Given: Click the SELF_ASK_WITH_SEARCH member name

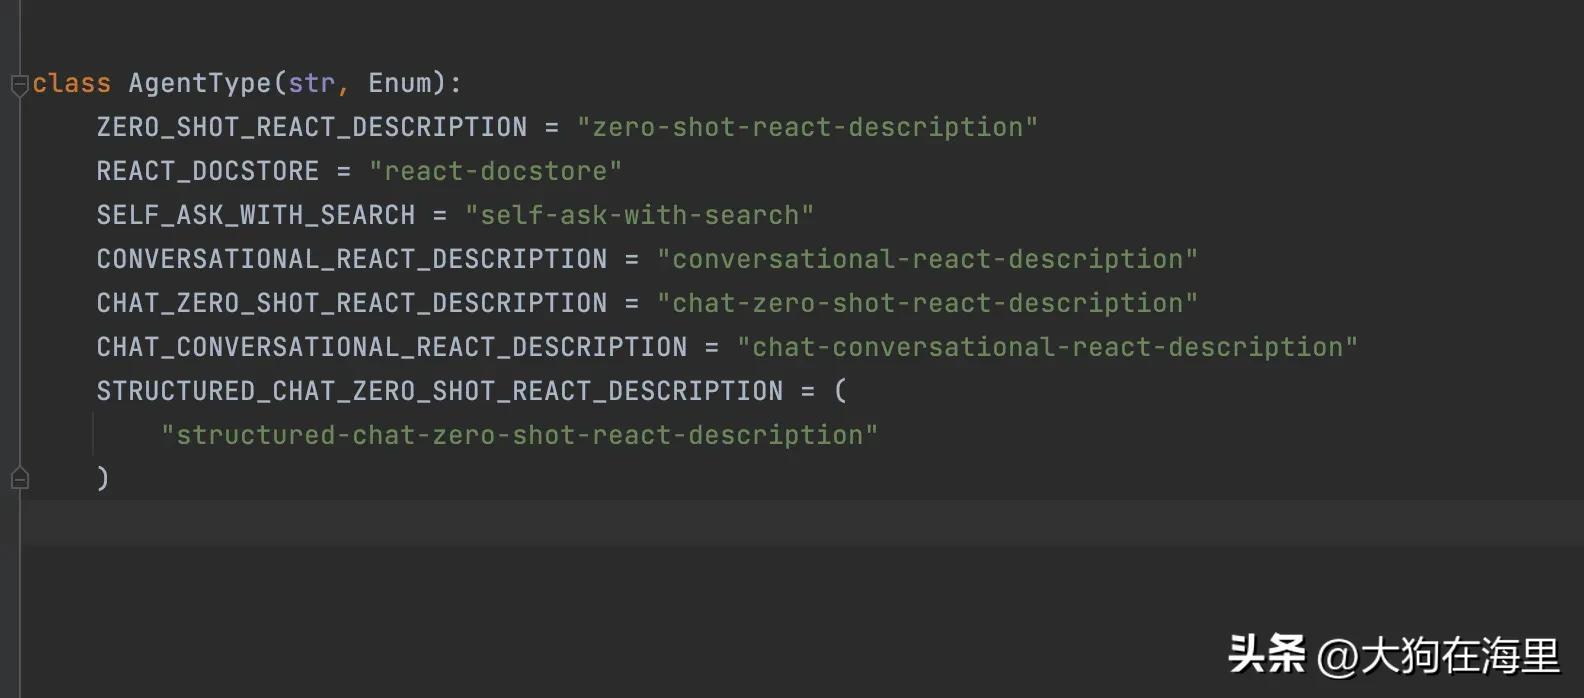Looking at the screenshot, I should tap(255, 215).
